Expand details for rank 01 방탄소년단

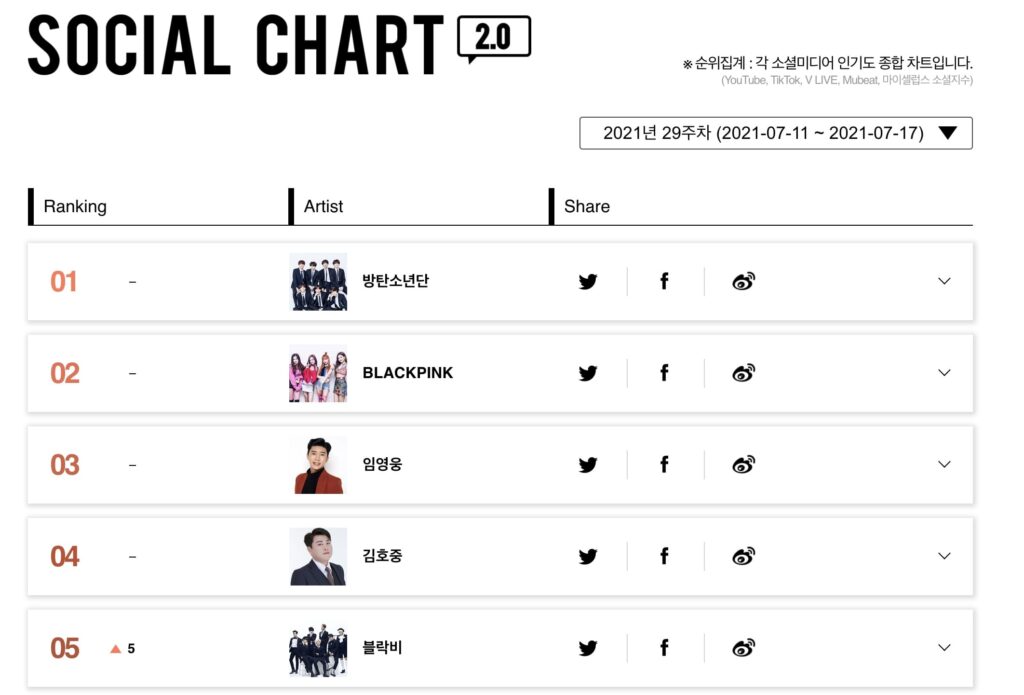point(944,281)
